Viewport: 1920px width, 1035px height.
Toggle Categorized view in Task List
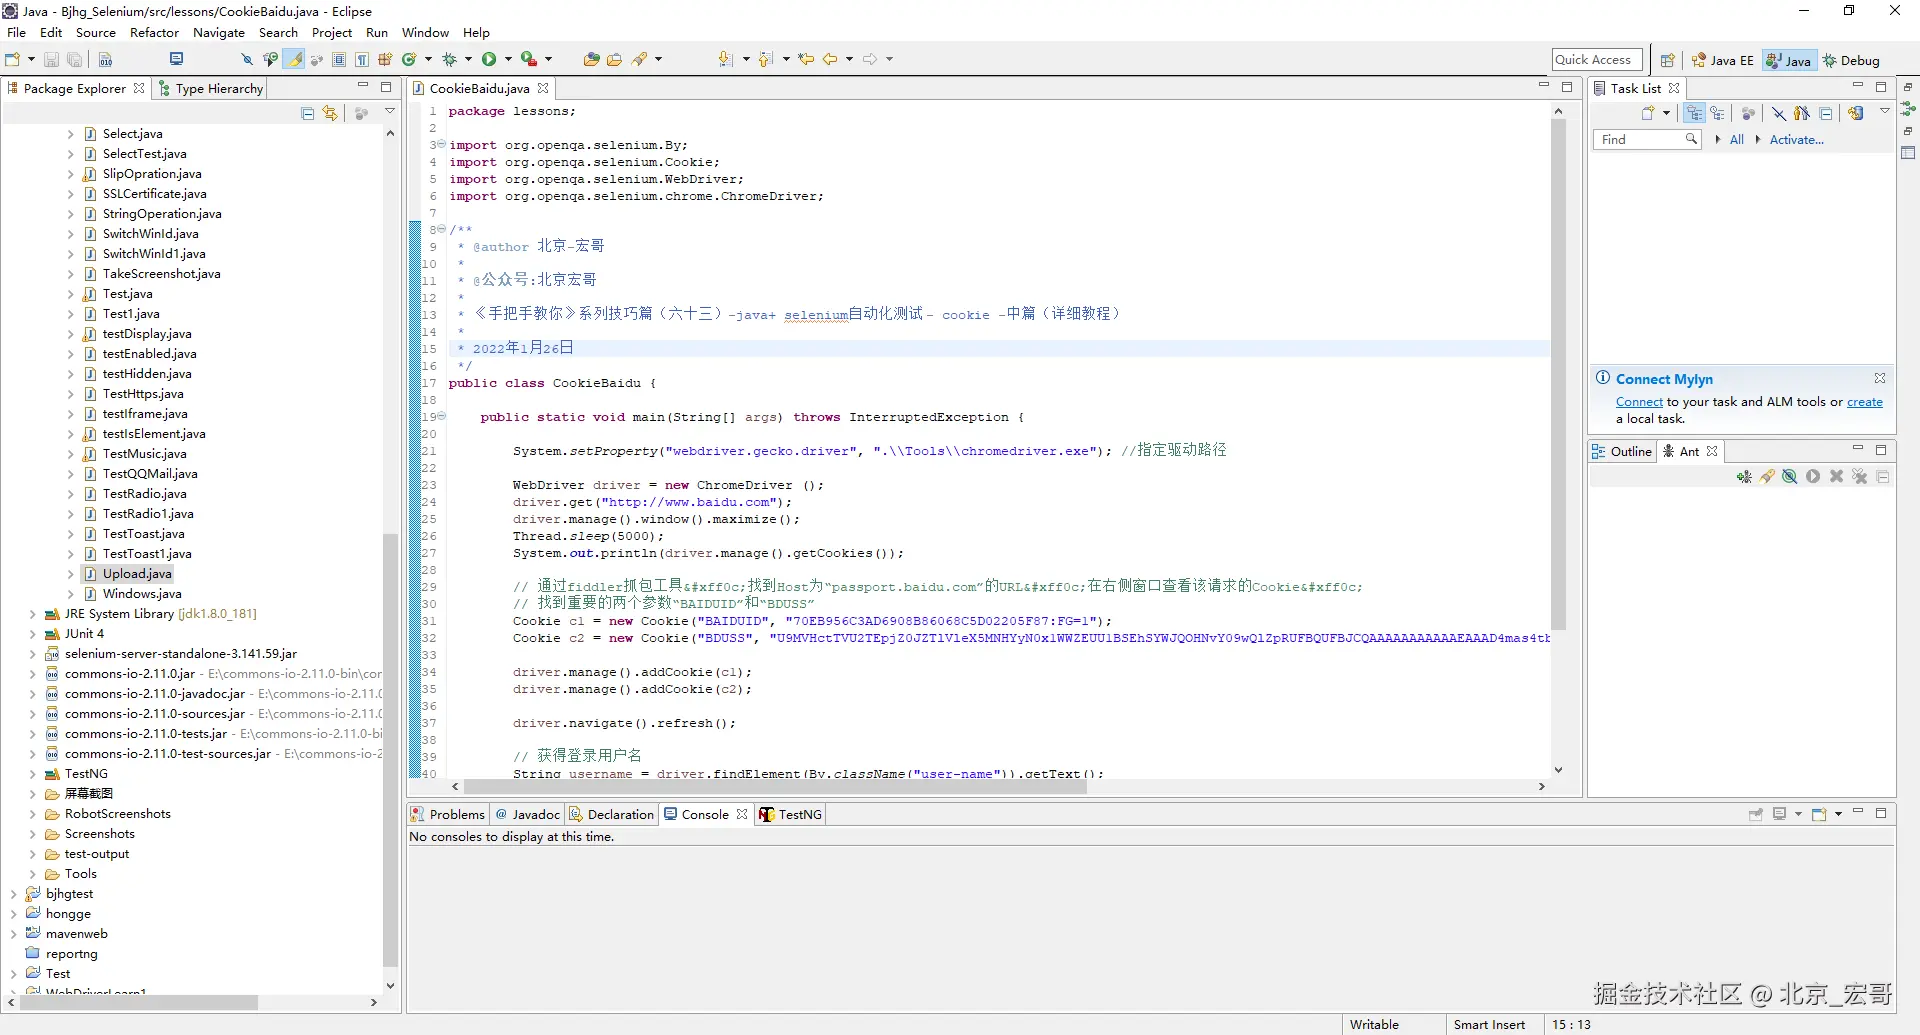pos(1693,113)
